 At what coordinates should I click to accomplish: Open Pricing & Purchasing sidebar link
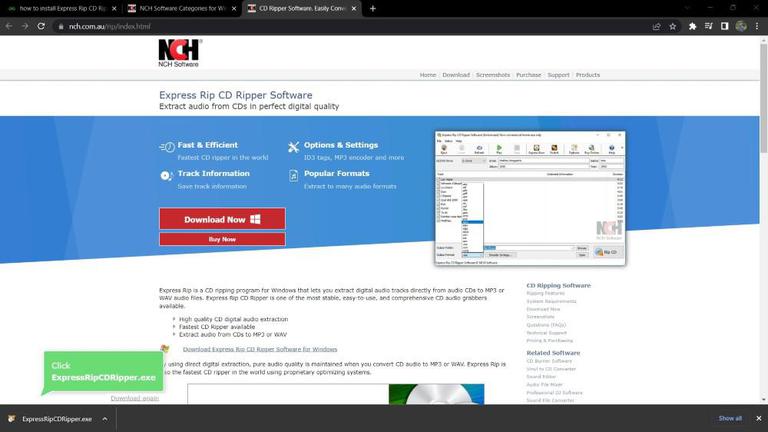550,340
